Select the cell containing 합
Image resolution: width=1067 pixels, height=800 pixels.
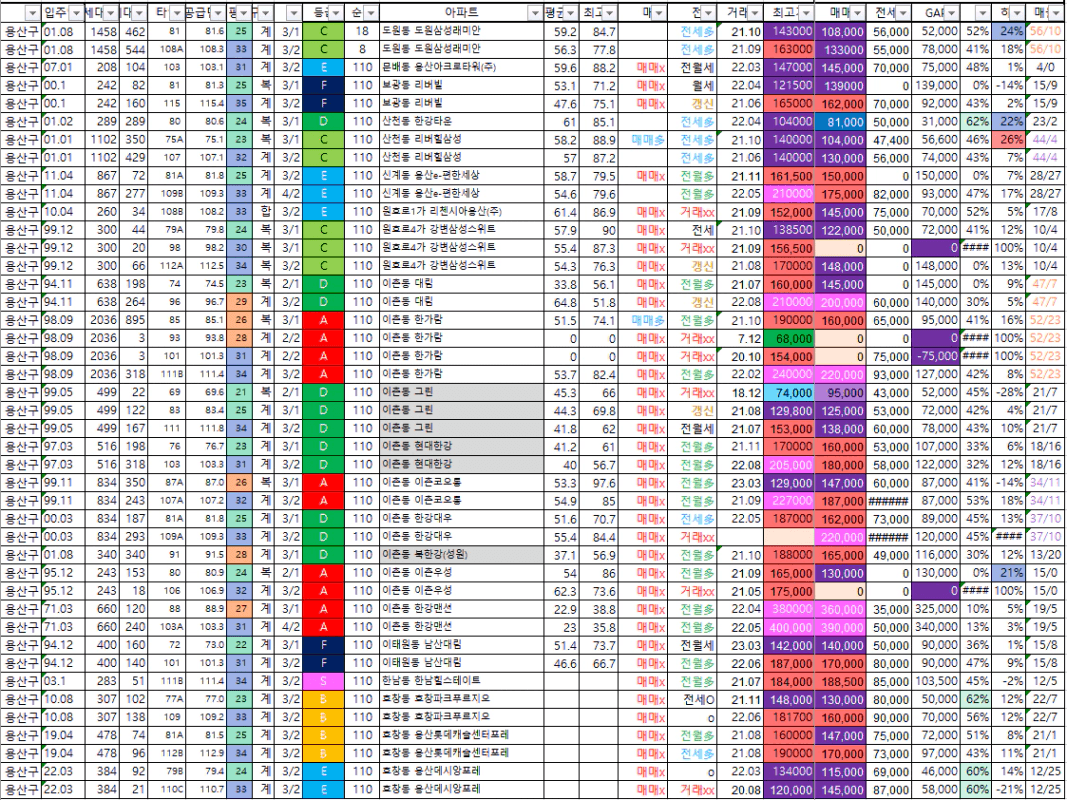(x=265, y=212)
